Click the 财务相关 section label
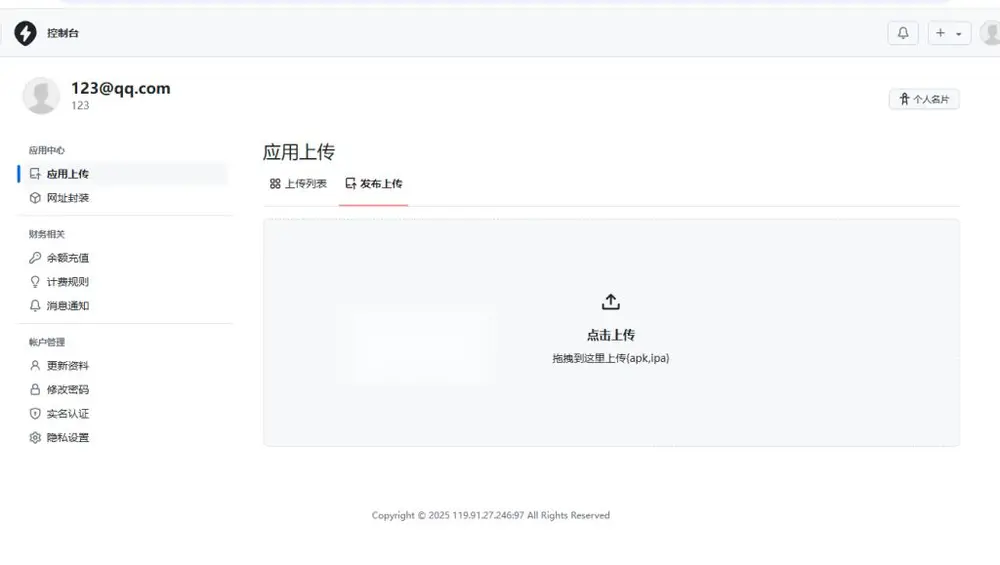This screenshot has width=1000, height=565. [x=47, y=234]
